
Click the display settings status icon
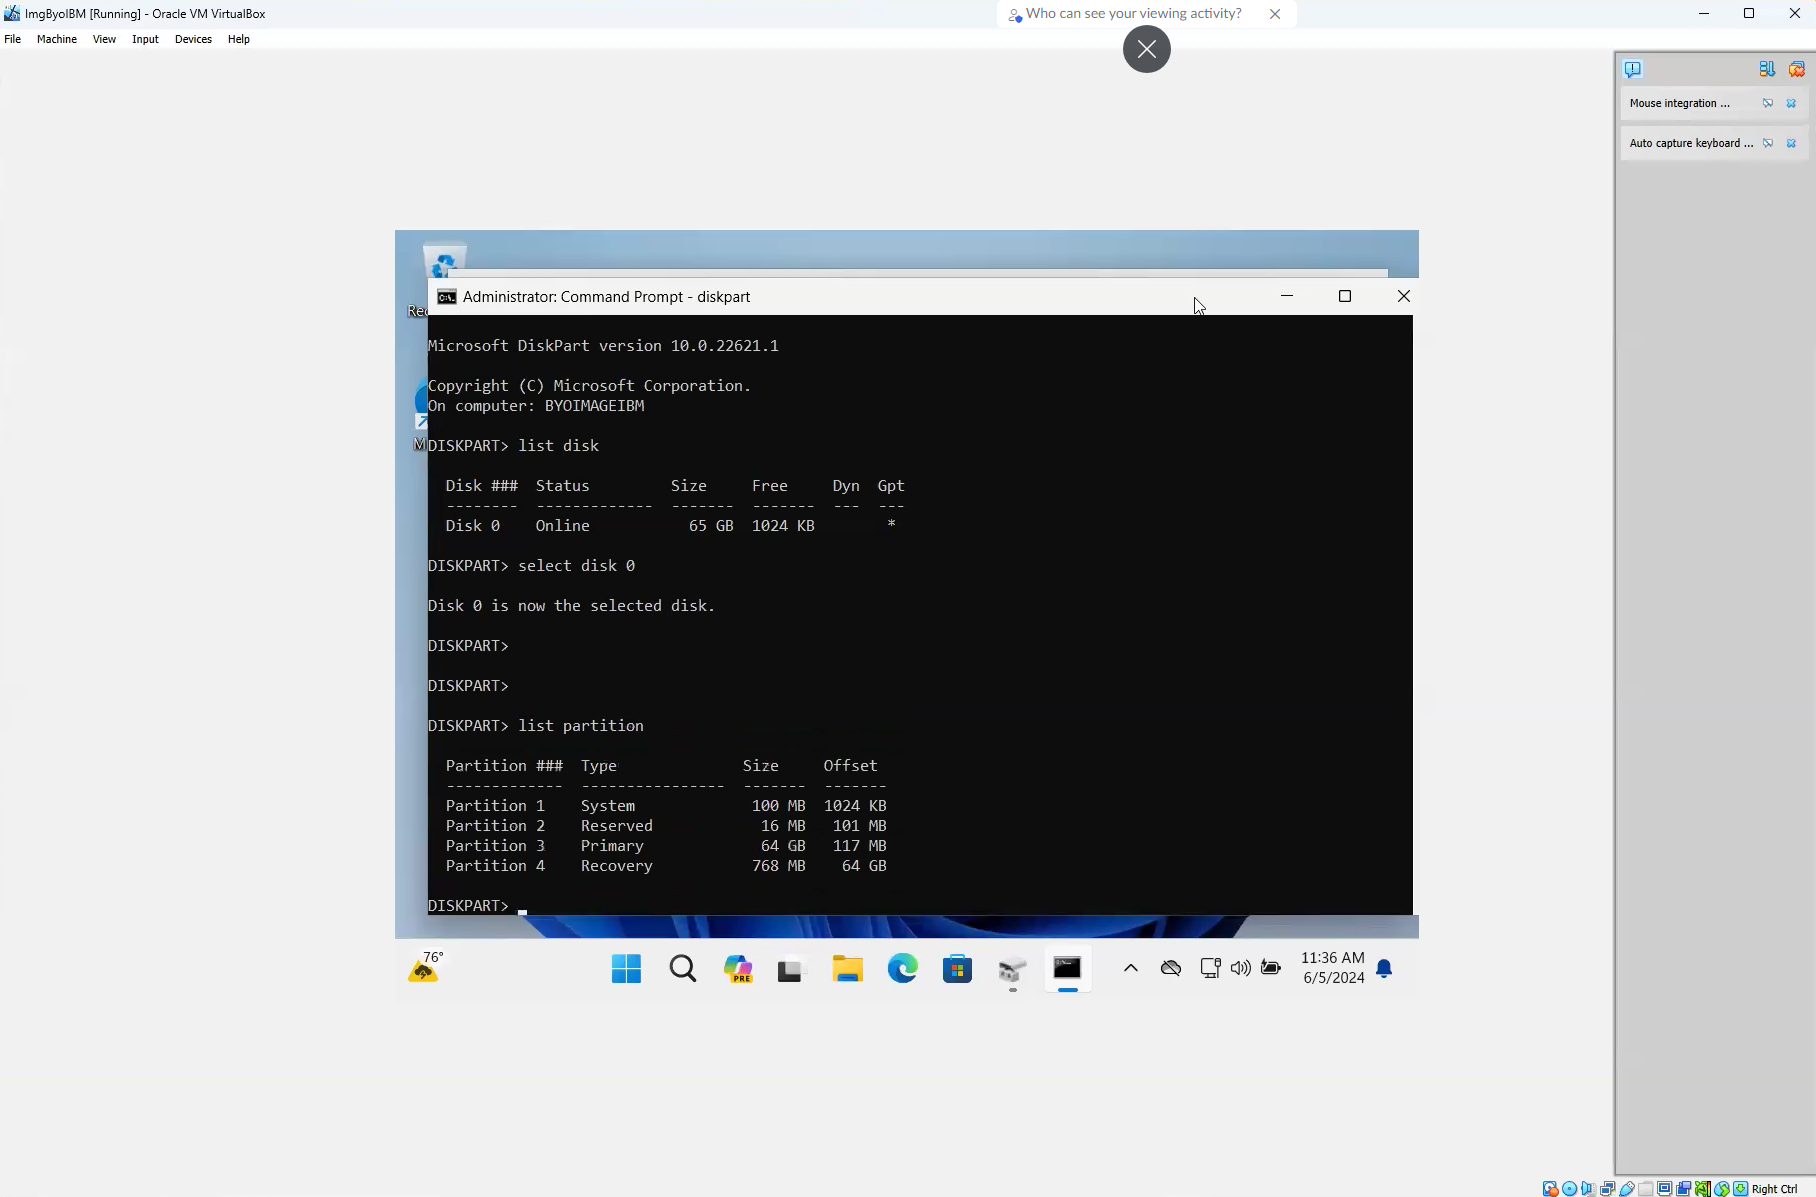[1665, 1189]
